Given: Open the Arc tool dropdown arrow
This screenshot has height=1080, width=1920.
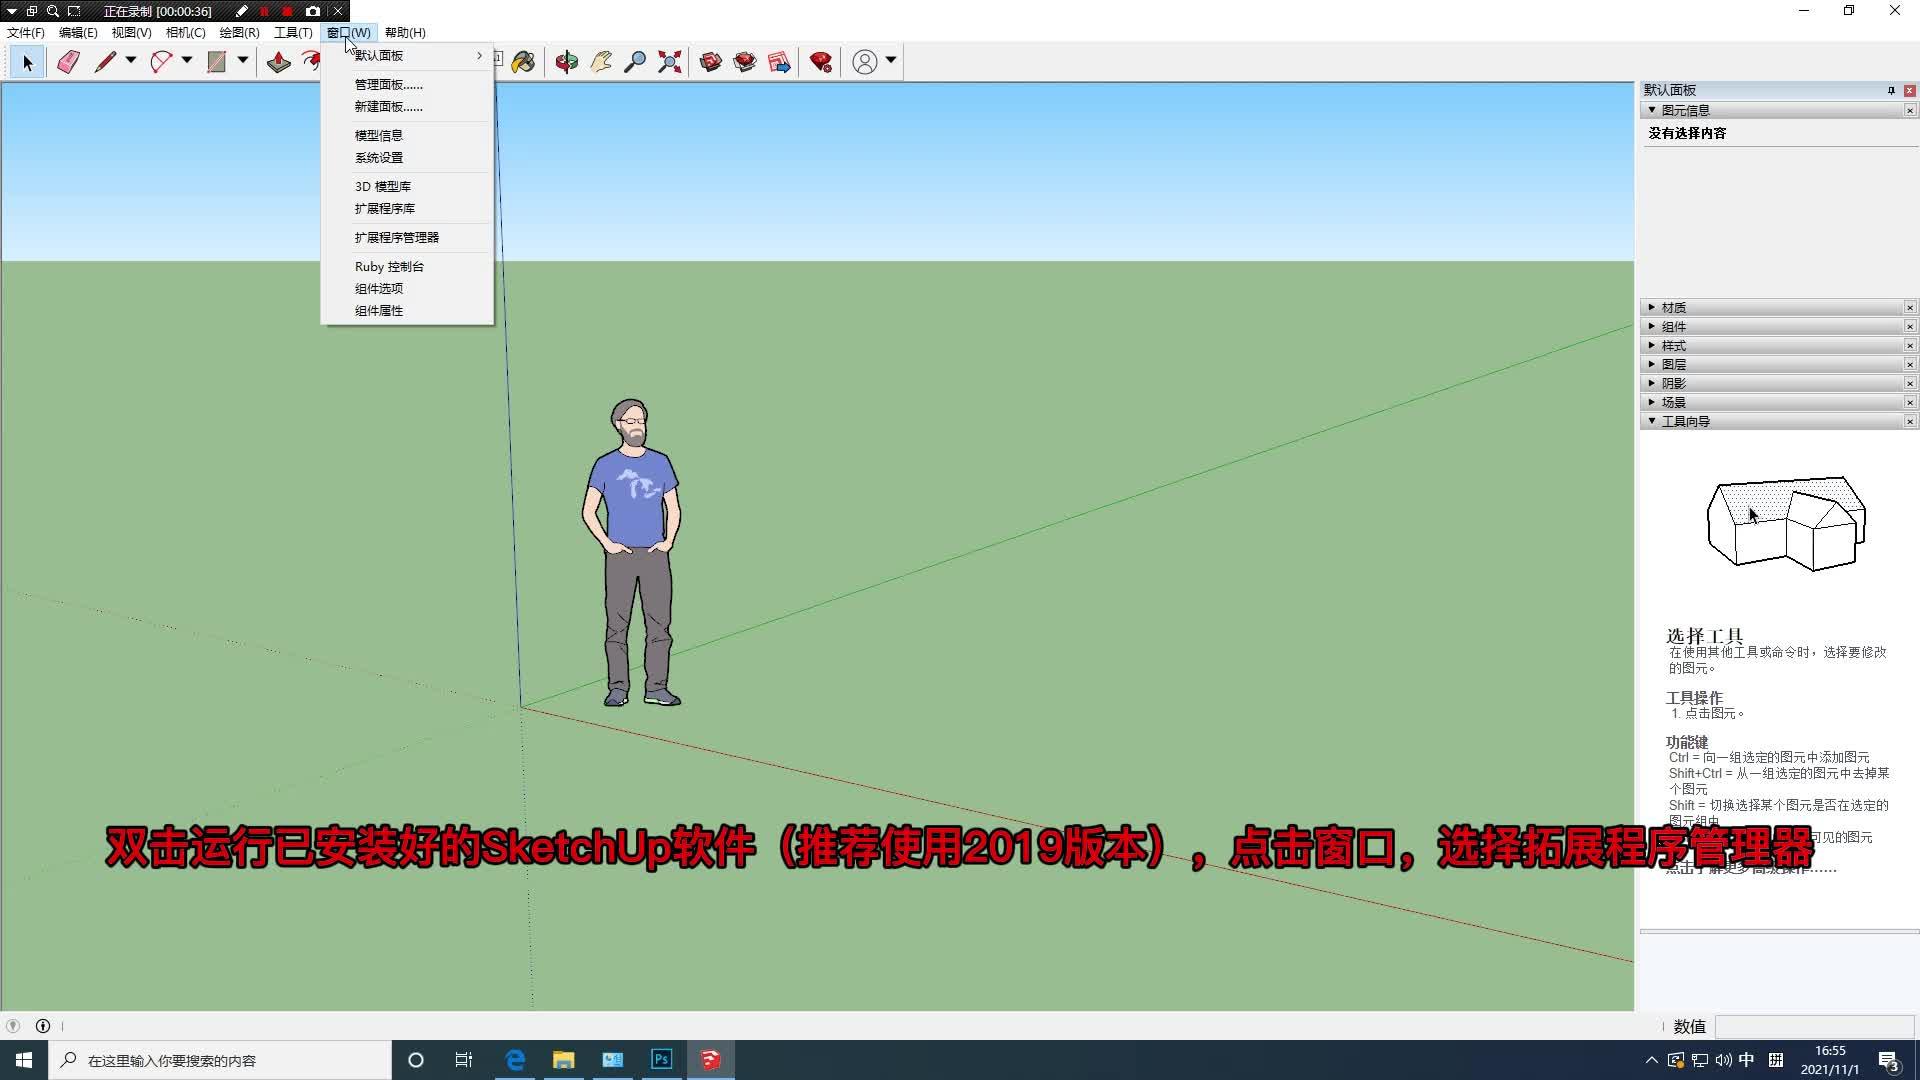Looking at the screenshot, I should coord(186,61).
